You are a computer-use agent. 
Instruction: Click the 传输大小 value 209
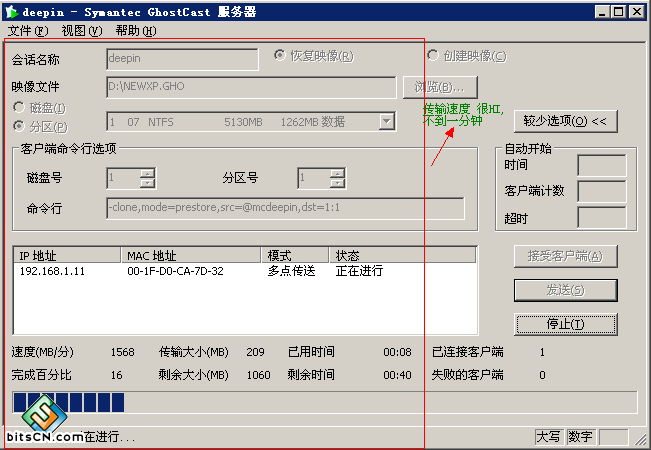(x=255, y=352)
